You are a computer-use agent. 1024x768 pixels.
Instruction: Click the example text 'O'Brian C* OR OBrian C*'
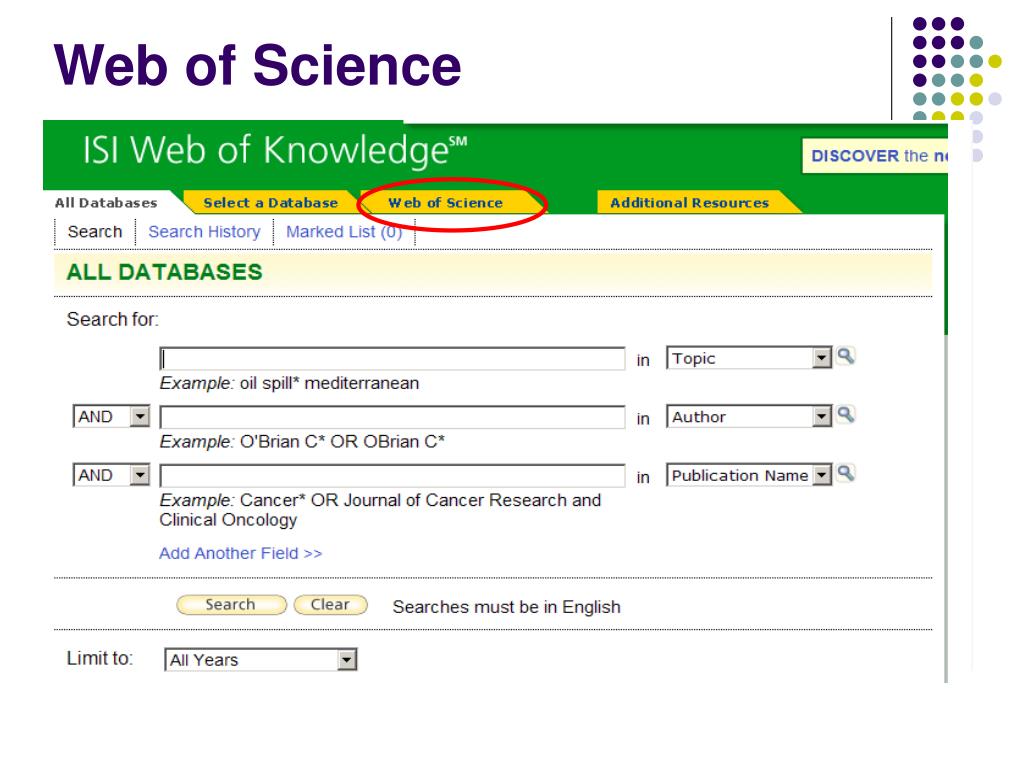tap(342, 441)
